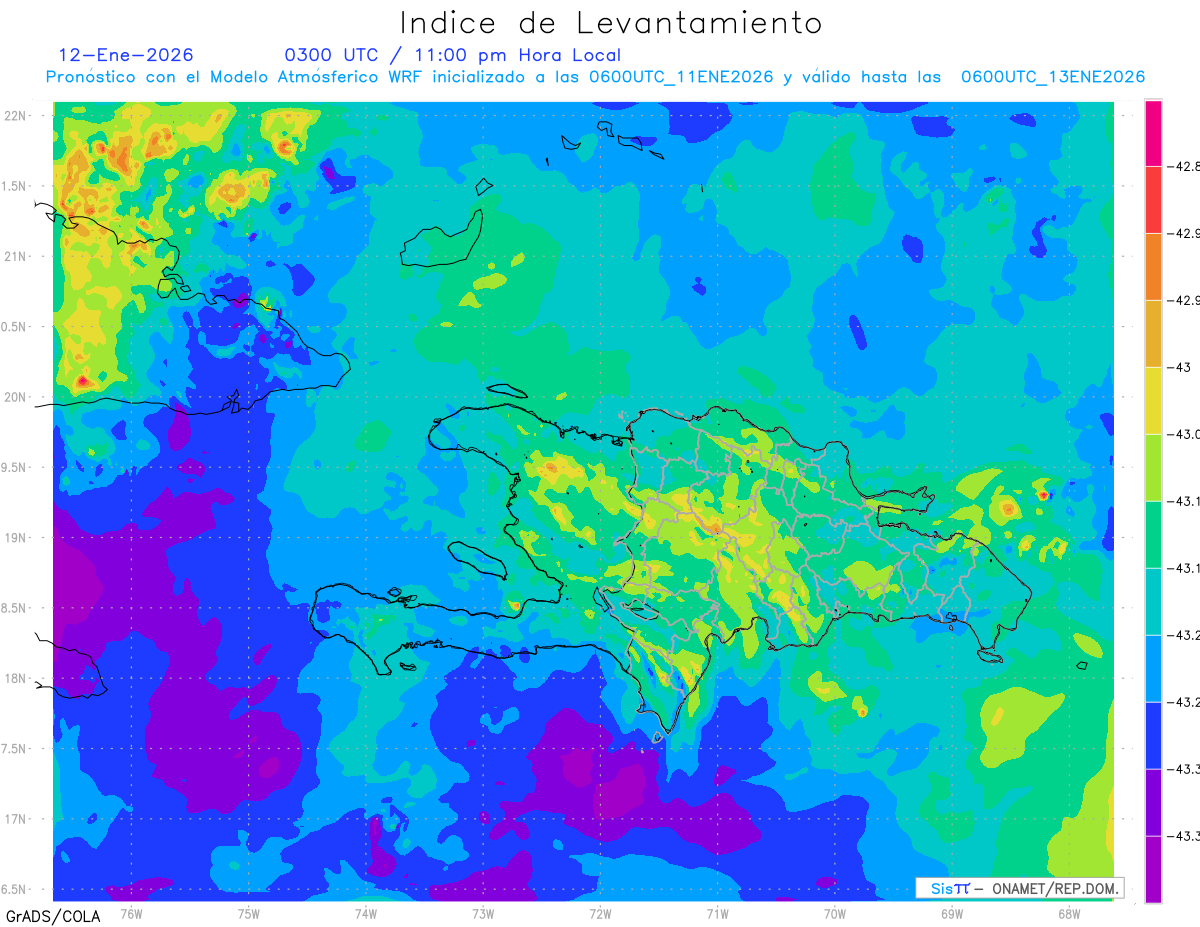
Task: Click the 73W longitude label
Action: (483, 913)
